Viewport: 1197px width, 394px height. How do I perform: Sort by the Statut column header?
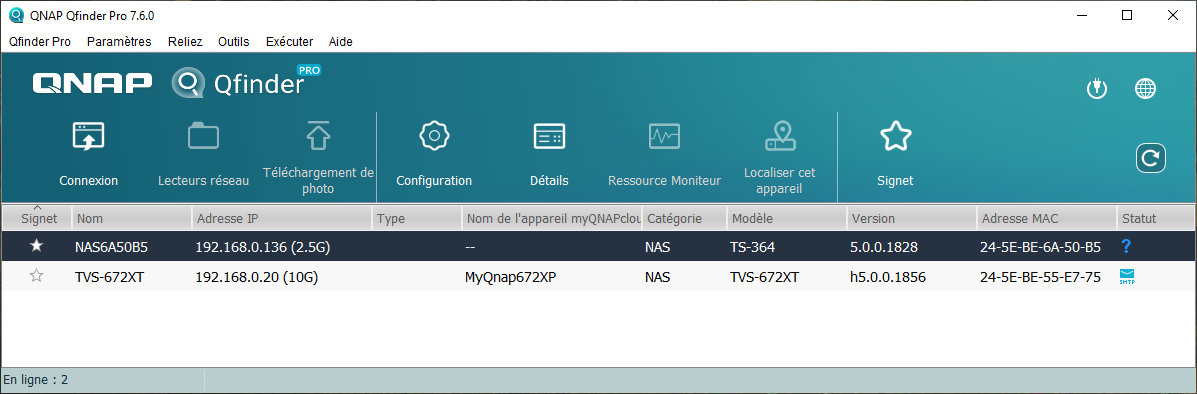pos(1157,218)
